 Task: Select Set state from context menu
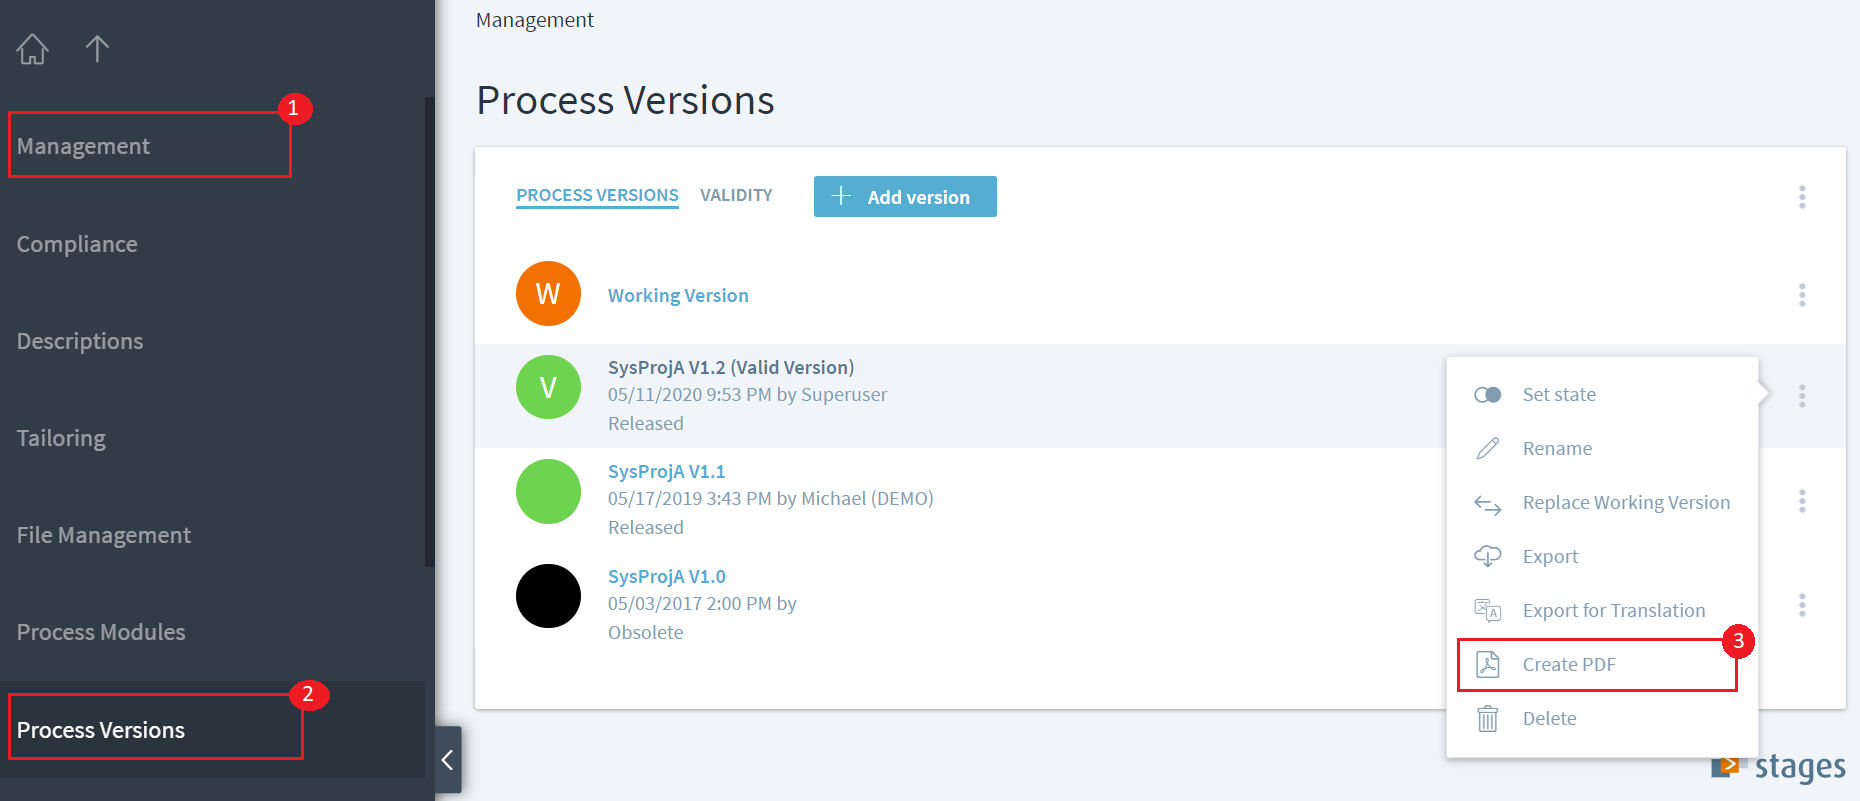[1558, 395]
